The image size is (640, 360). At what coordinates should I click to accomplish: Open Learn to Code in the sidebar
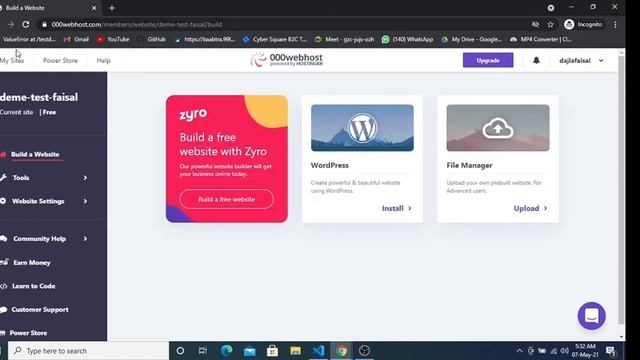[x=33, y=286]
